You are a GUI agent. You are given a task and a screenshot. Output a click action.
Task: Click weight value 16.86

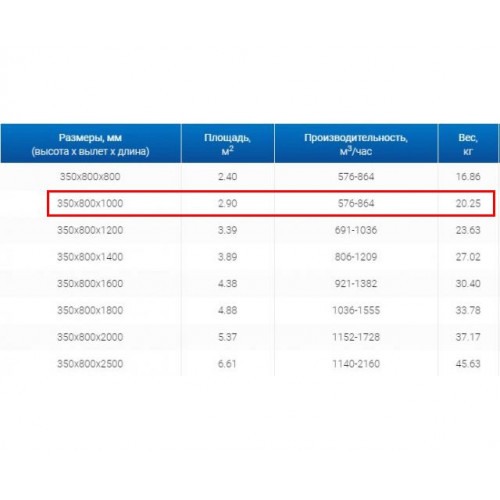pyautogui.click(x=468, y=177)
